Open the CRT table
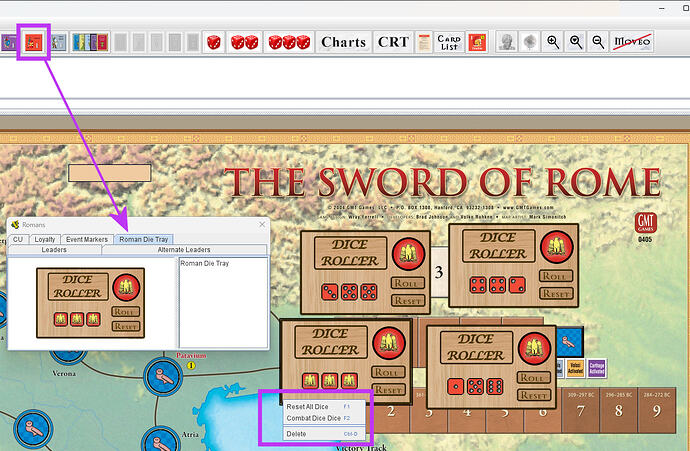This screenshot has height=451, width=690. (x=393, y=42)
